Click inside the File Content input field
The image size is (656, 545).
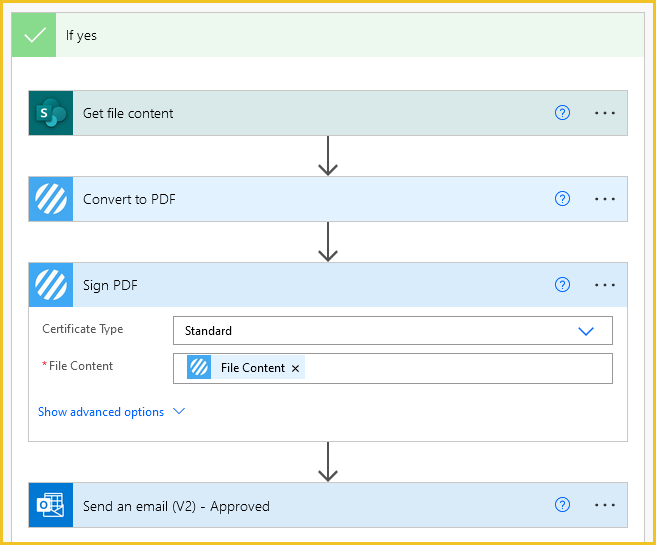click(x=455, y=368)
